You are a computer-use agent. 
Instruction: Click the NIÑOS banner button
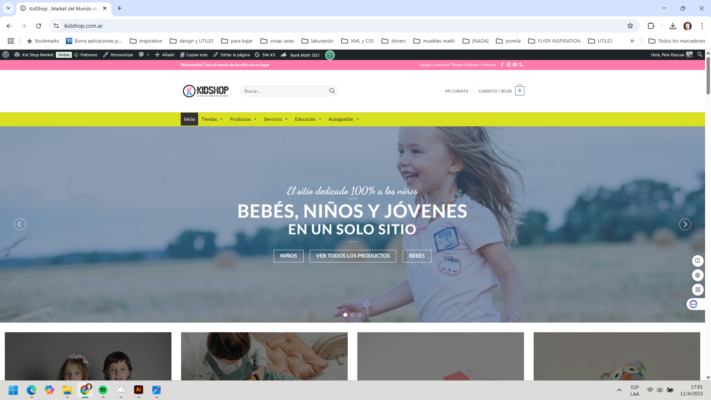click(x=288, y=256)
